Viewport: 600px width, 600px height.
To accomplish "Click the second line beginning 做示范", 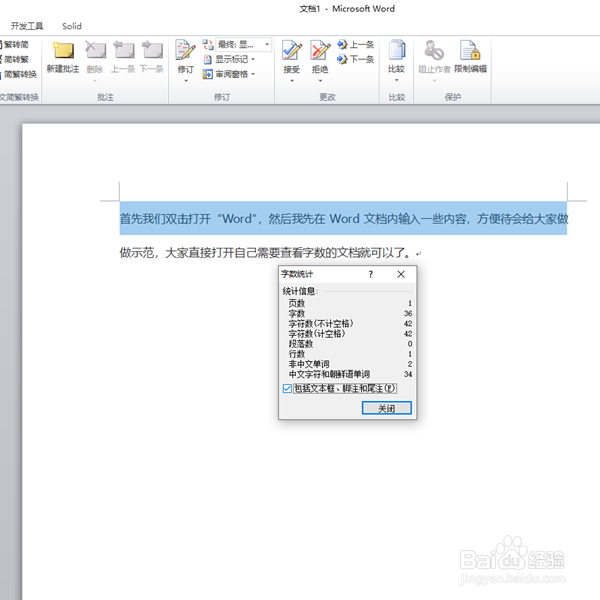I will click(270, 253).
